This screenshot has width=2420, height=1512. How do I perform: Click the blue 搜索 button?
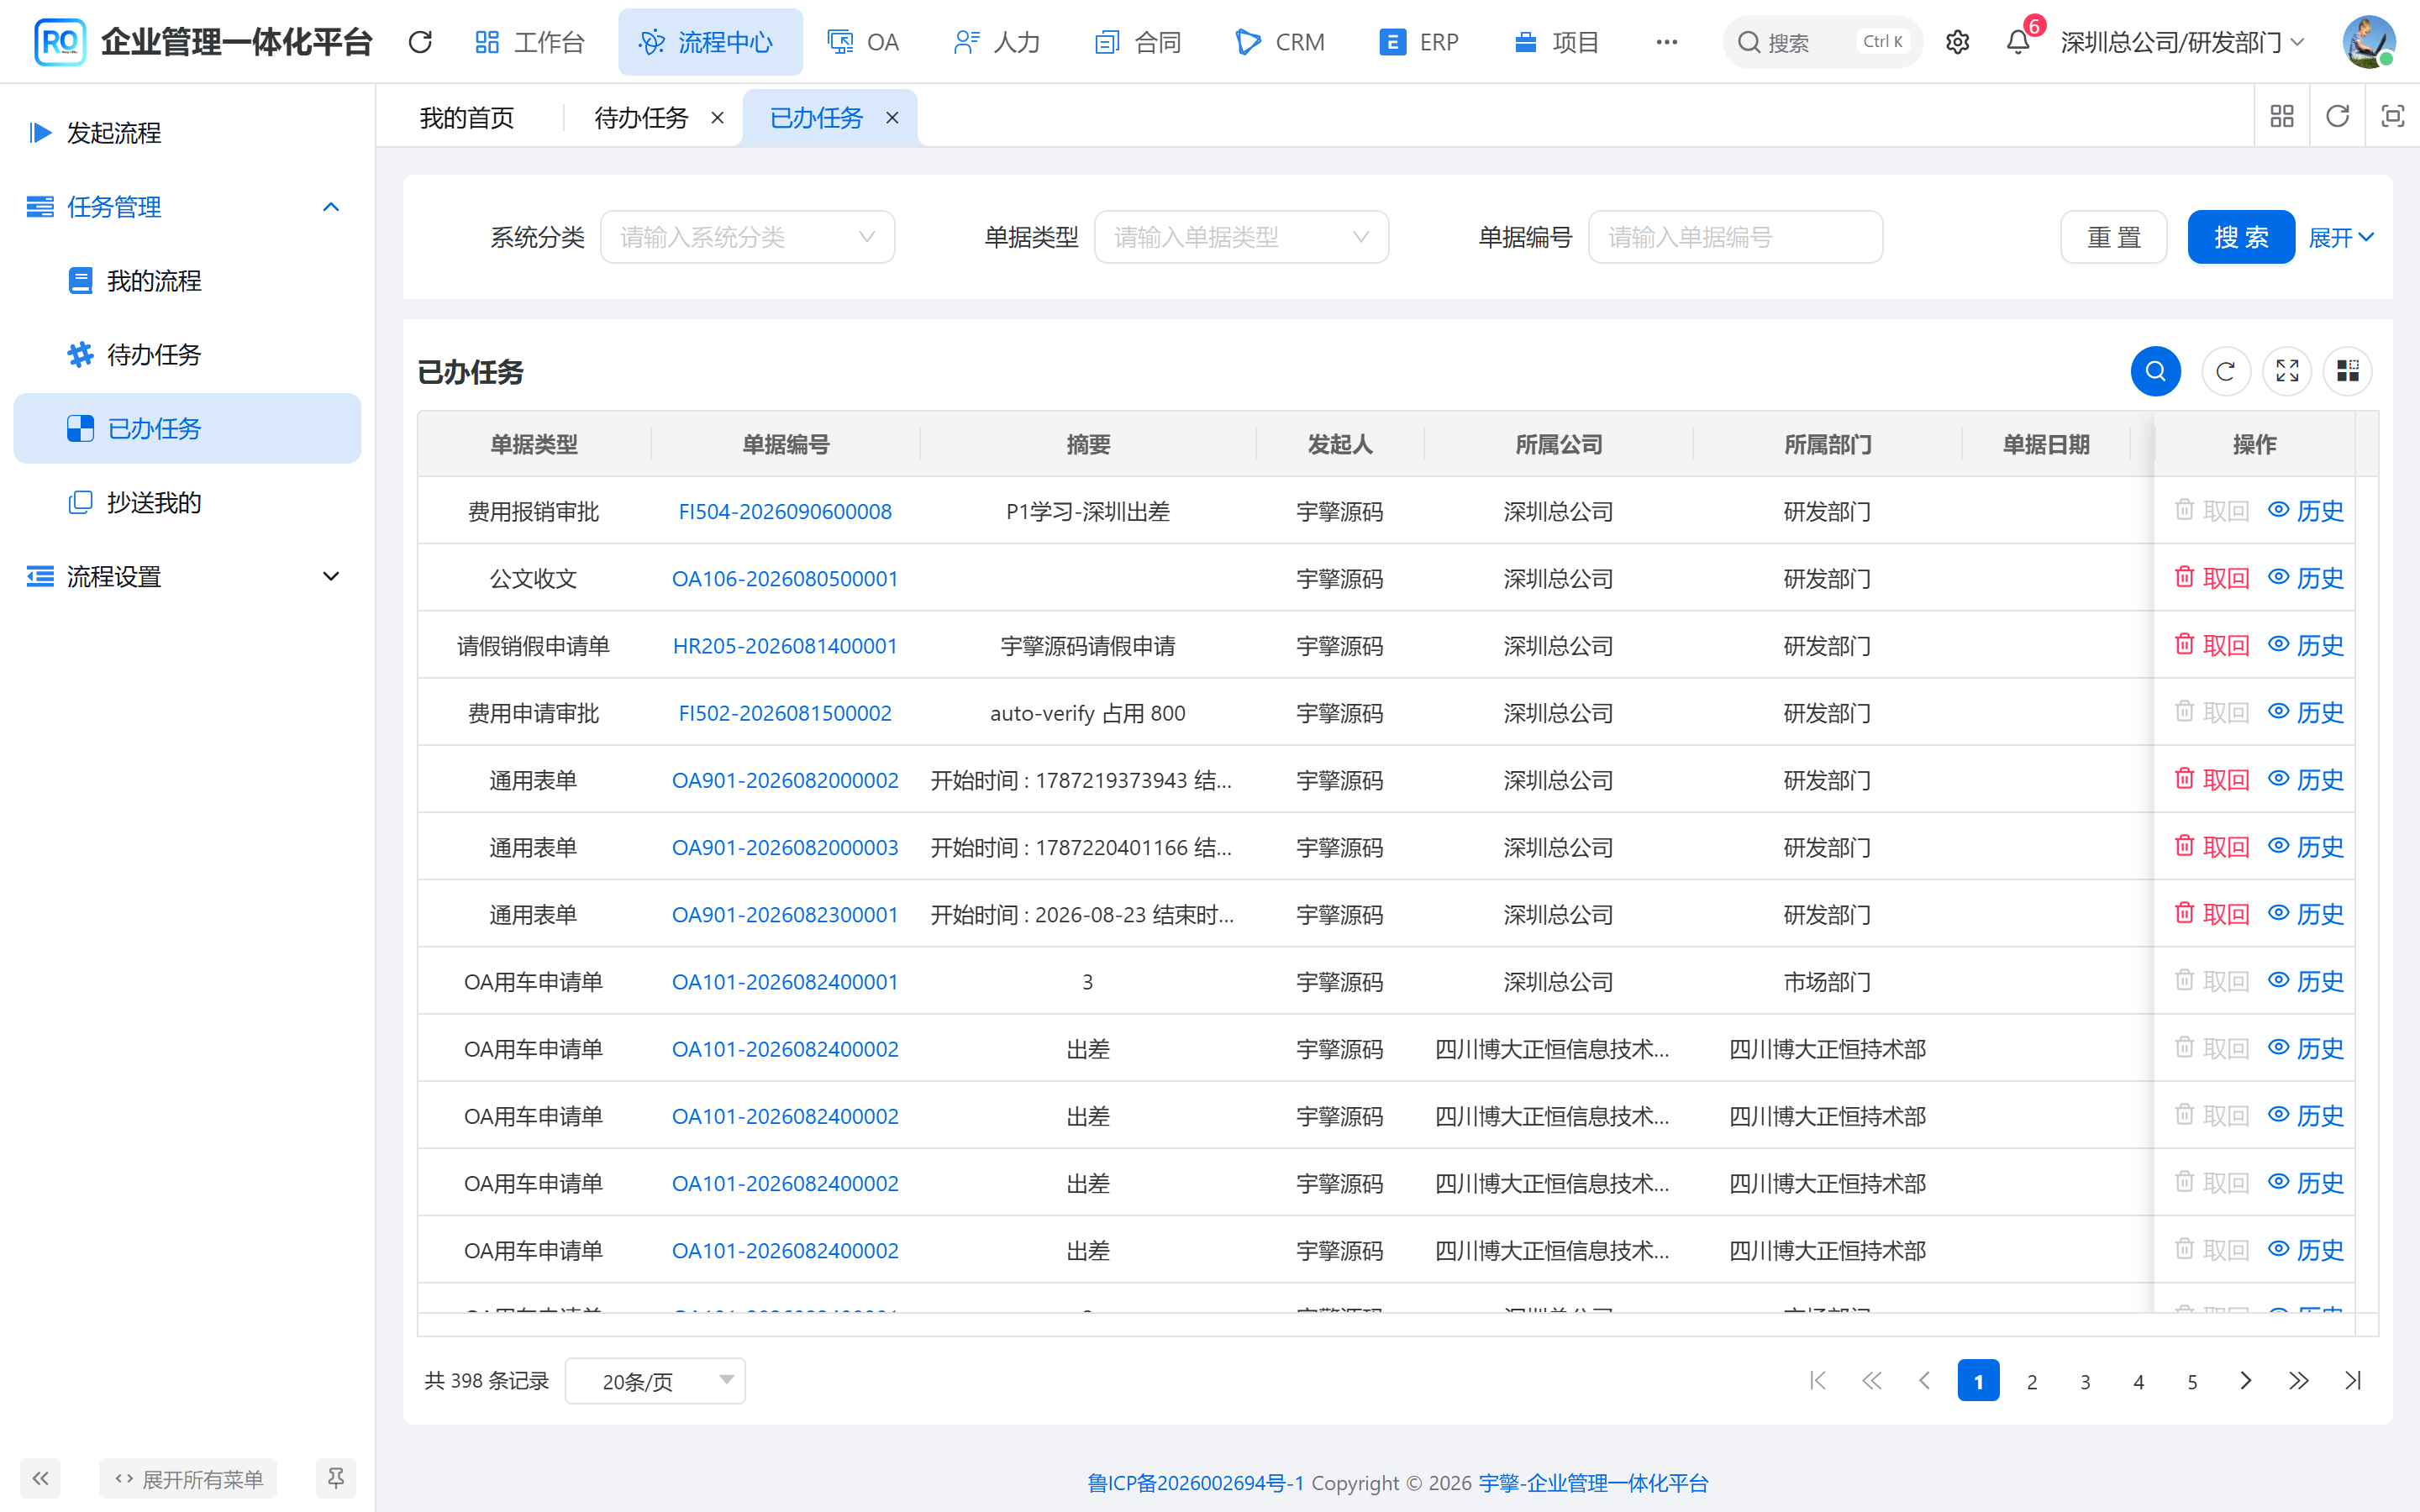pyautogui.click(x=2241, y=237)
